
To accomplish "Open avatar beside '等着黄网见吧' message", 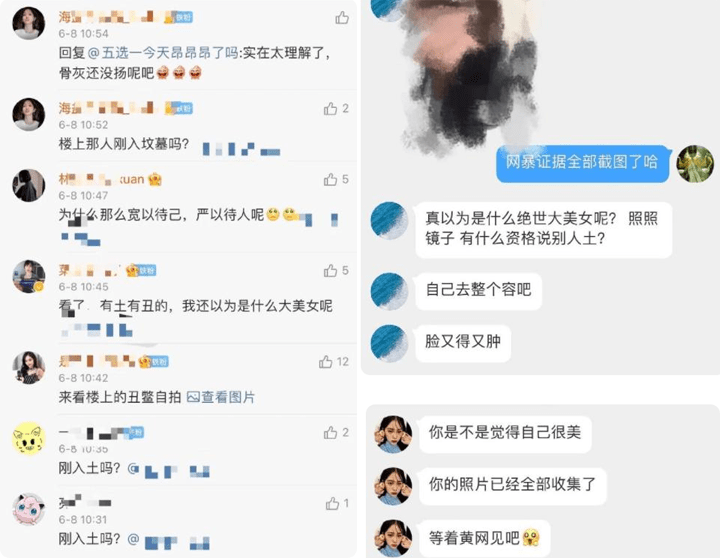I will tap(393, 538).
